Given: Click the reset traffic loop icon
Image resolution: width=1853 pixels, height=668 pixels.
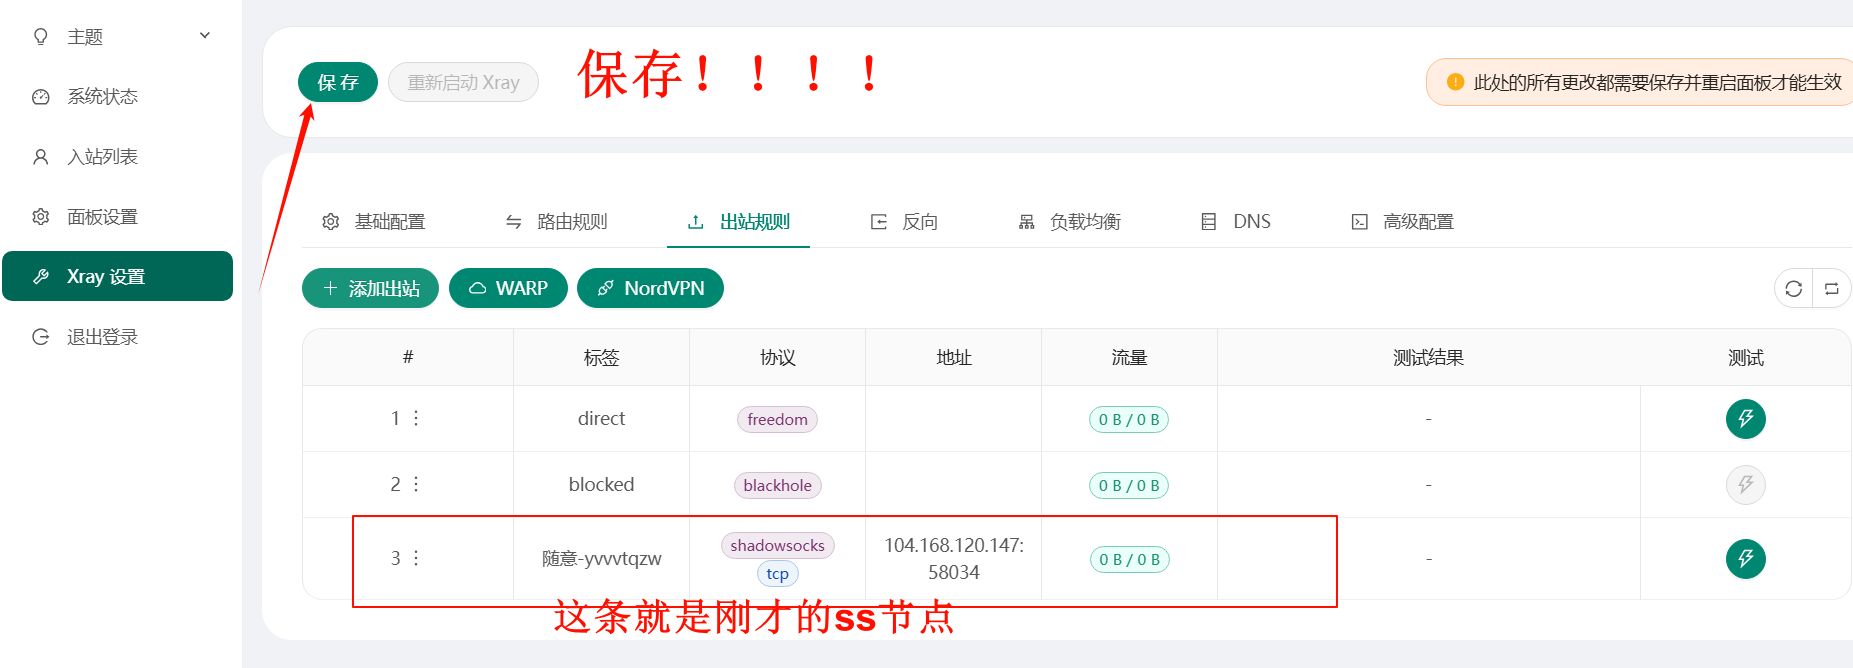Looking at the screenshot, I should pyautogui.click(x=1832, y=289).
